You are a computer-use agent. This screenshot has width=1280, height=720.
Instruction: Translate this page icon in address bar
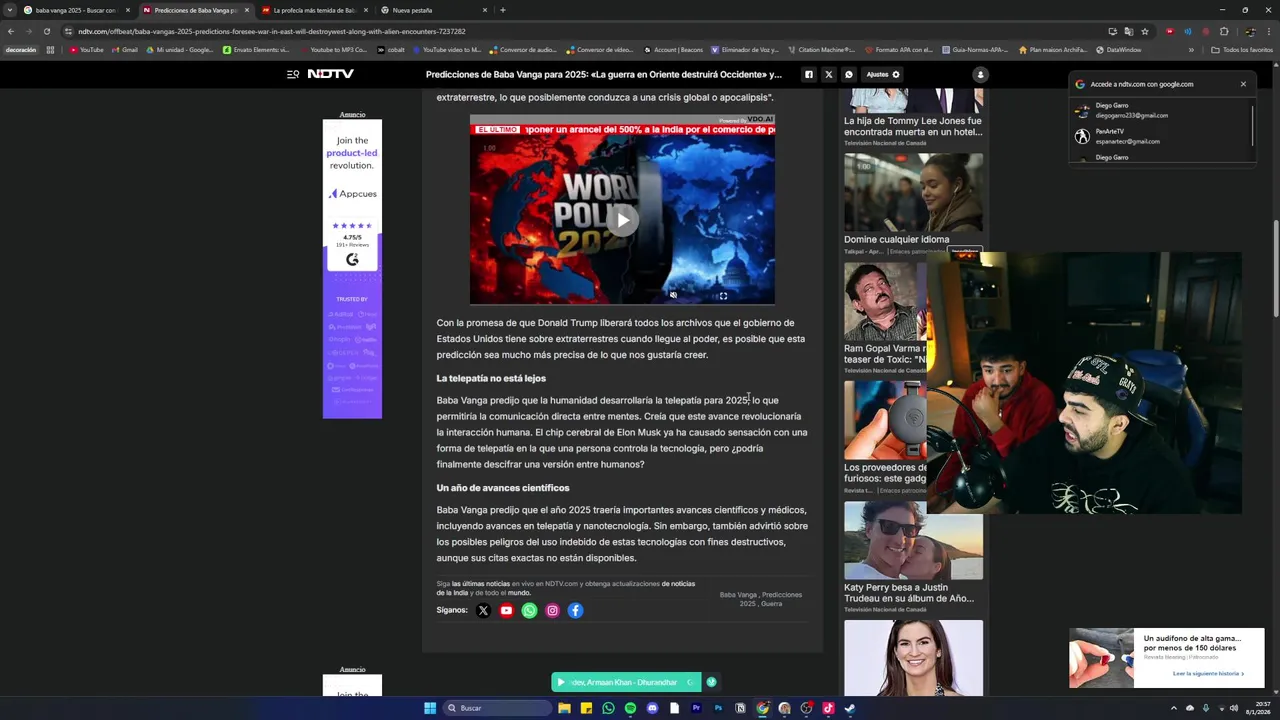click(1128, 31)
